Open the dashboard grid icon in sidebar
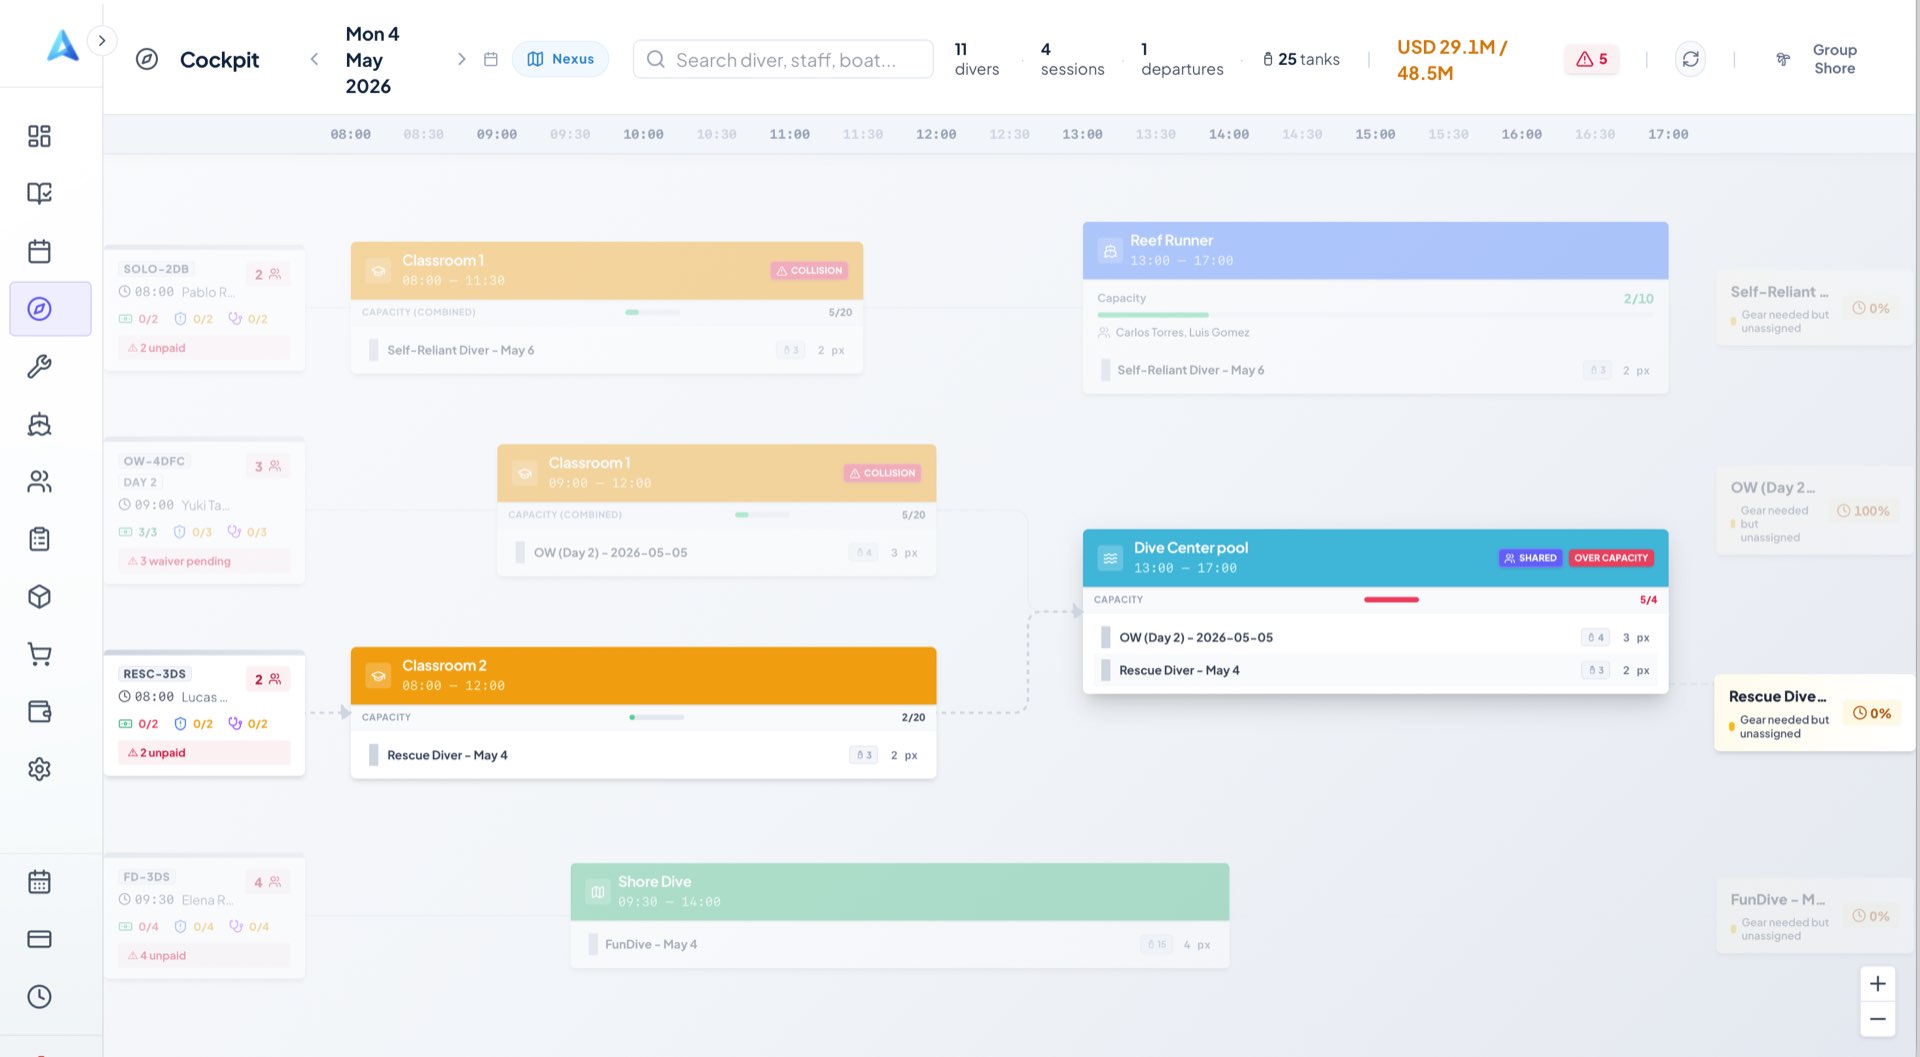The height and width of the screenshot is (1057, 1920). click(x=39, y=136)
